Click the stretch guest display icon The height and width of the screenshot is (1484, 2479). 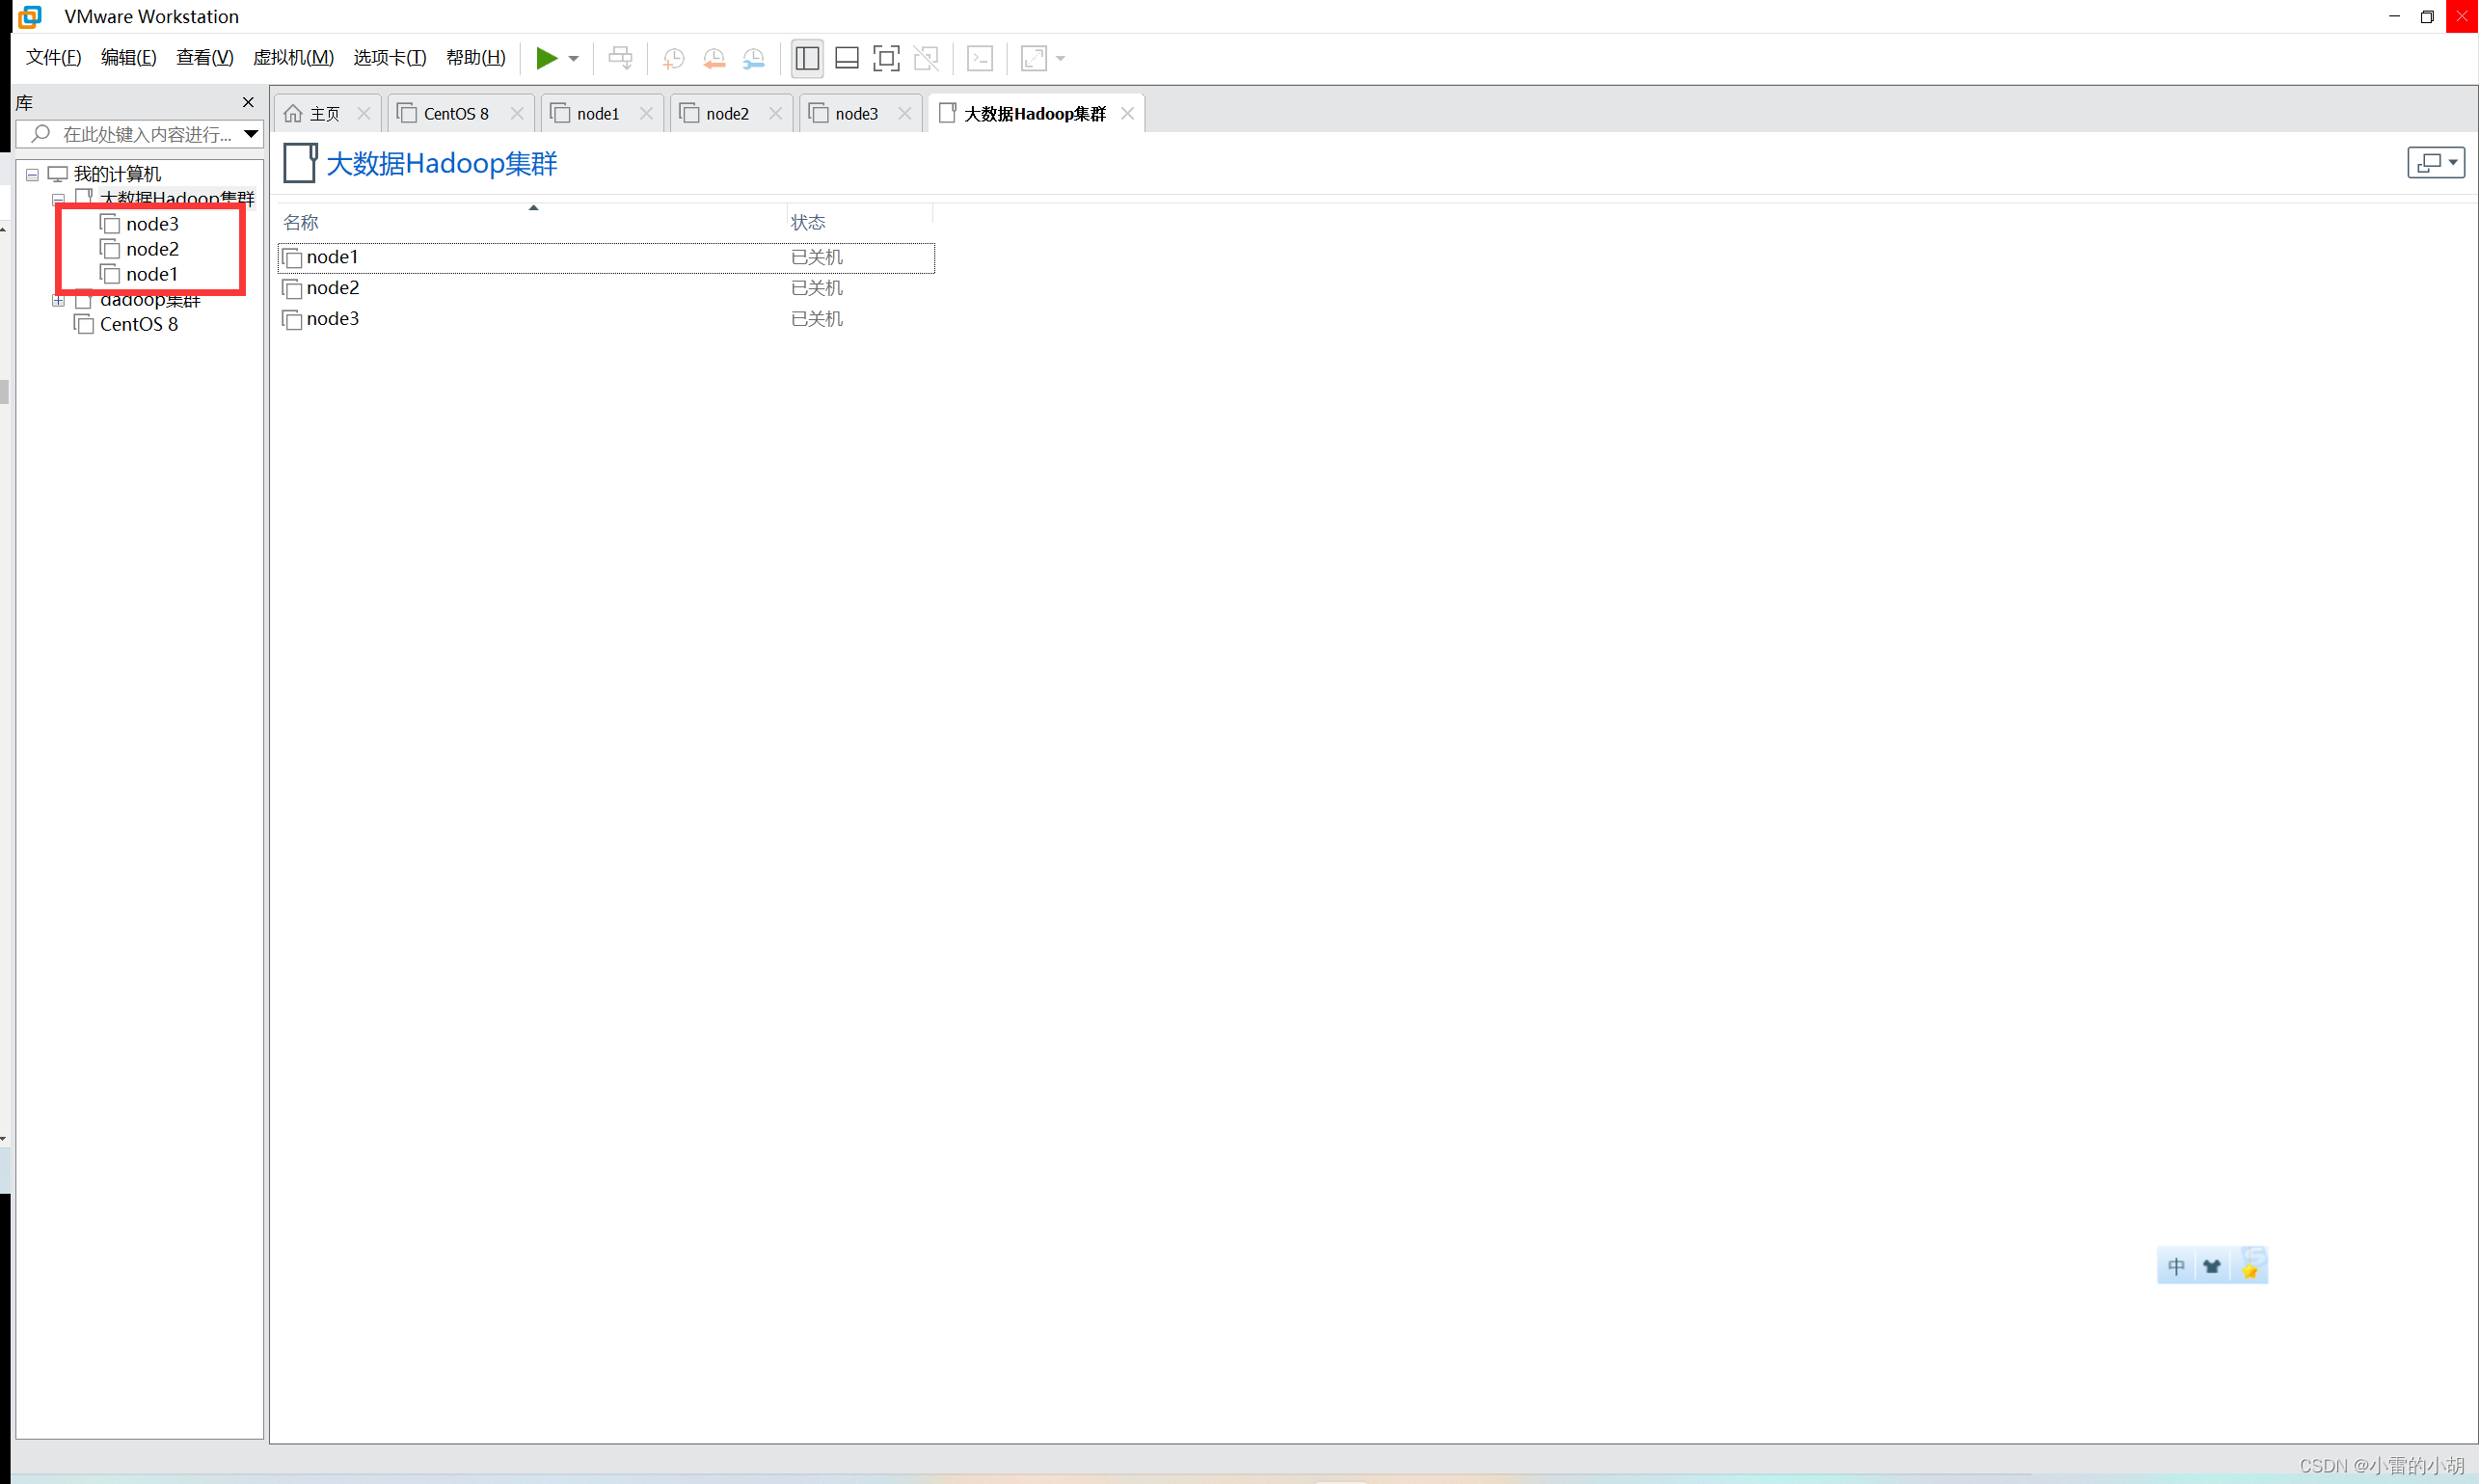[x=1034, y=58]
